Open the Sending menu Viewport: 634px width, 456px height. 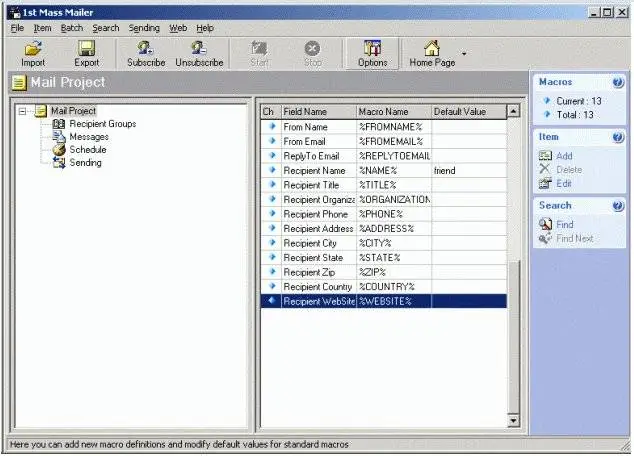point(144,28)
